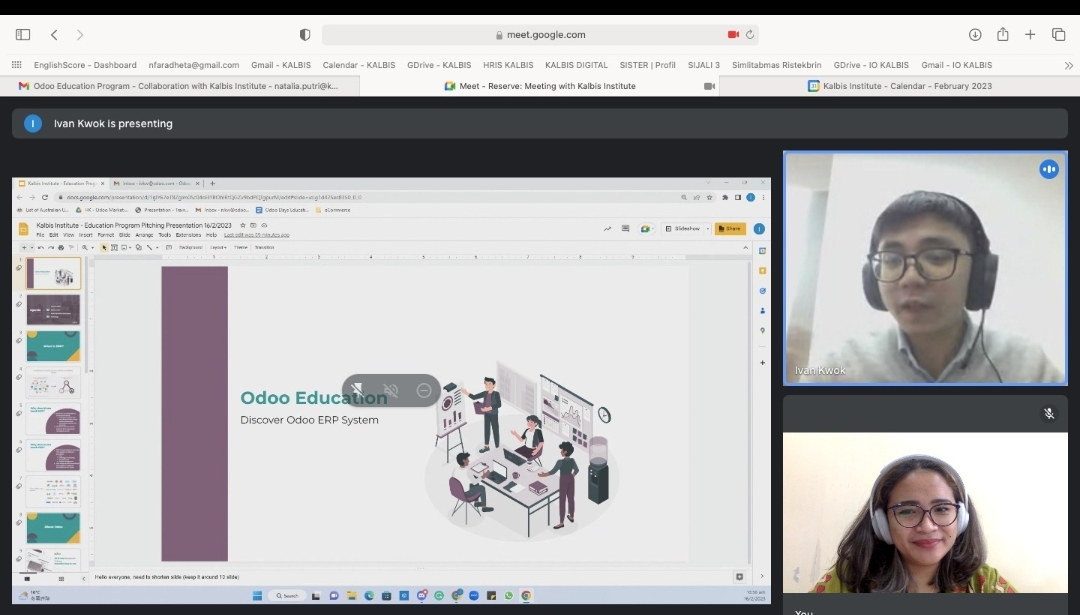Click the Search box in Windows taskbar
1080x615 pixels.
287,596
